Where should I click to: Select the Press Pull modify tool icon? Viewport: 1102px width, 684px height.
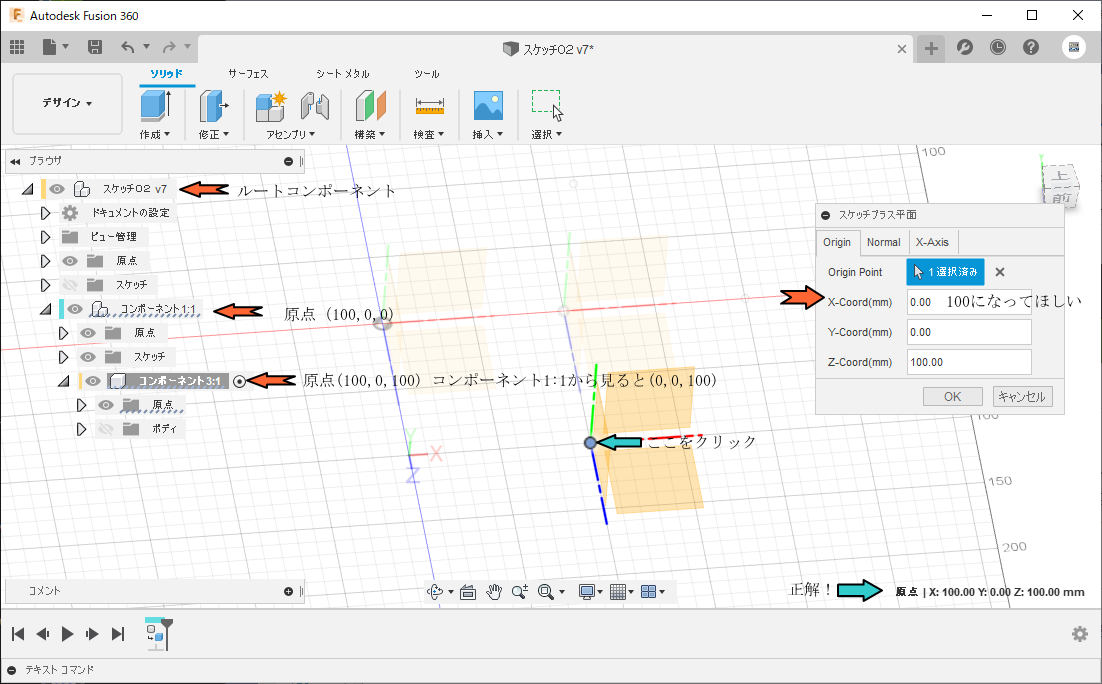click(214, 106)
